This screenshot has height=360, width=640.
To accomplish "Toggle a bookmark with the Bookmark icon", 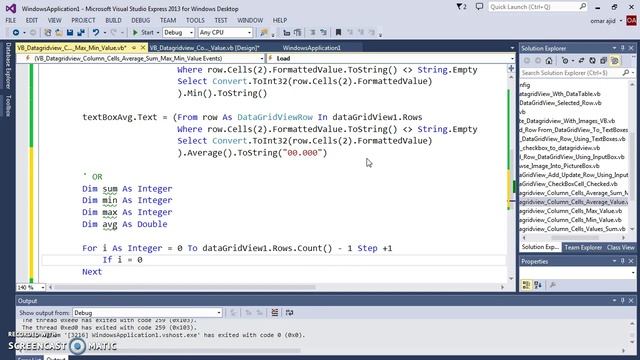I will pos(338,33).
